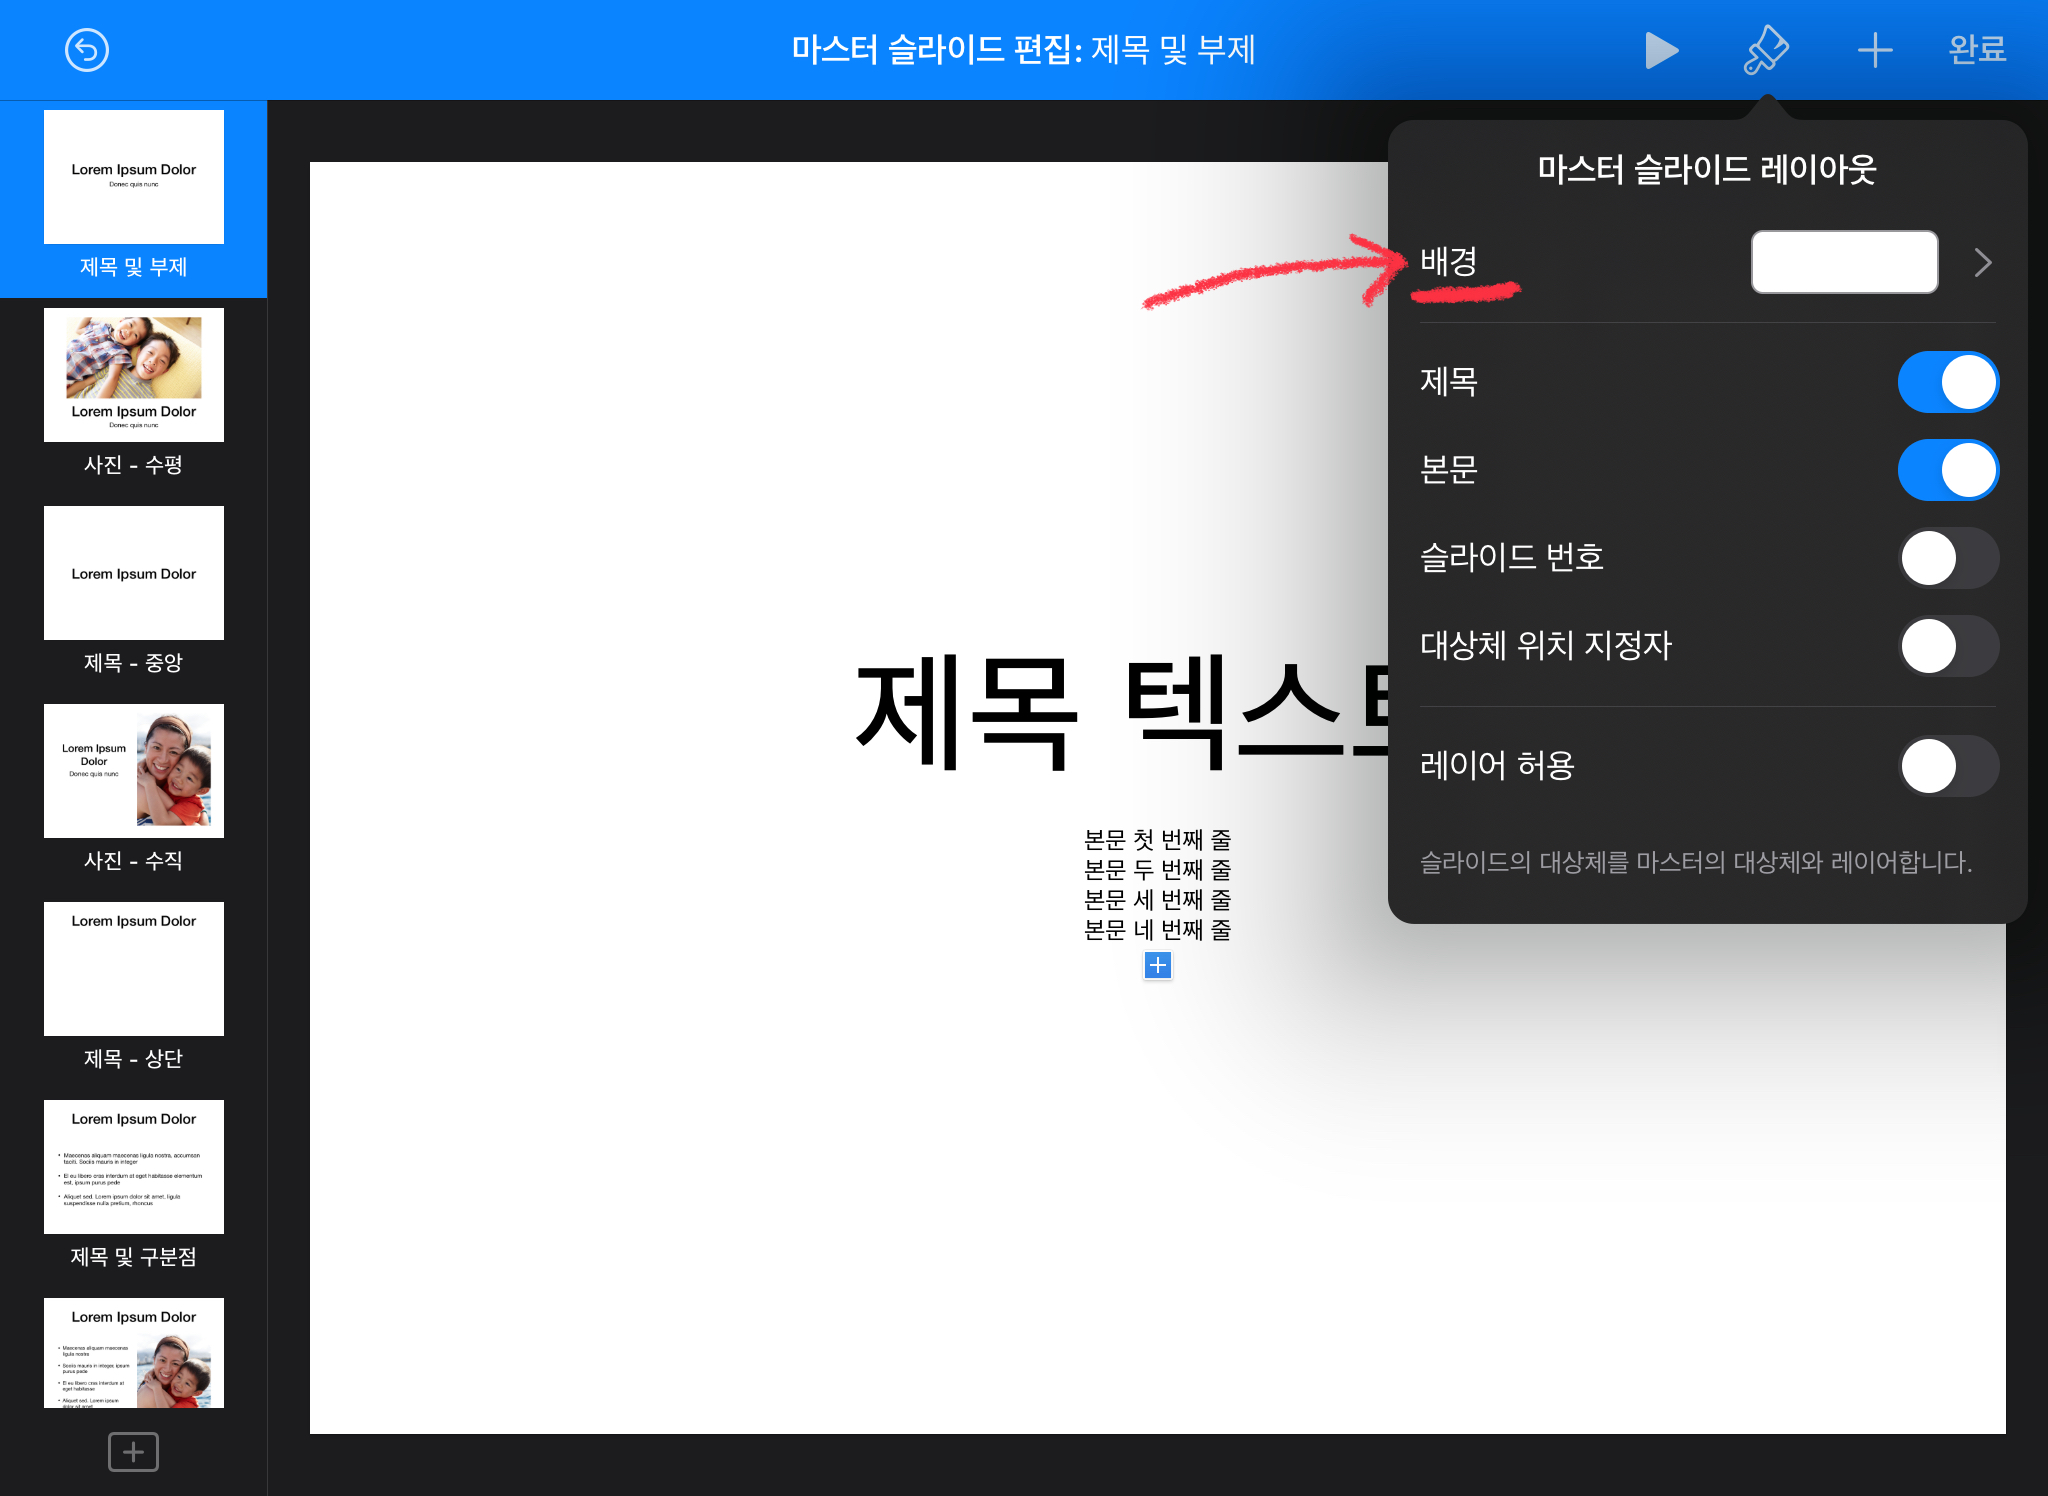Turn on 레이어 허용 toggle

1947,766
